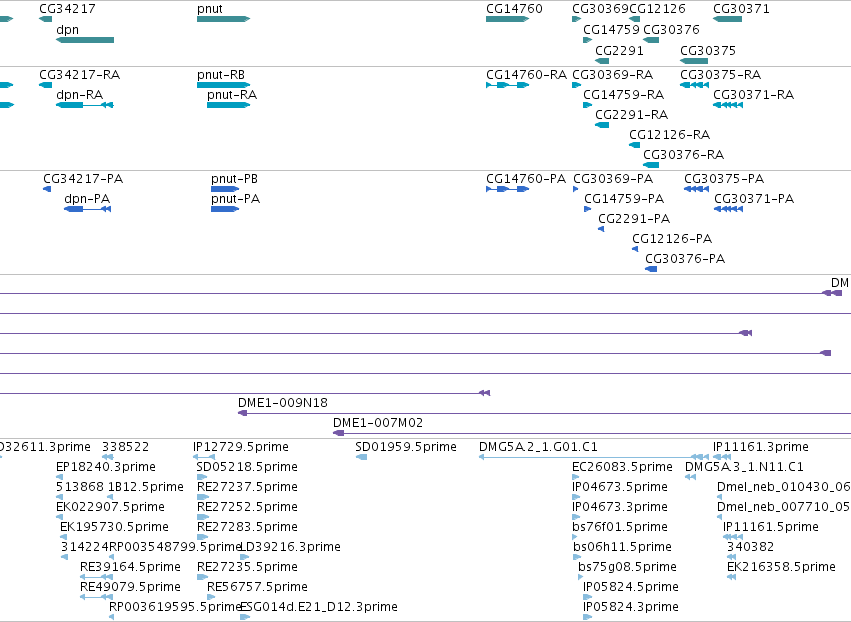This screenshot has height=622, width=851.
Task: Select the 338522 feature label
Action: click(x=125, y=447)
